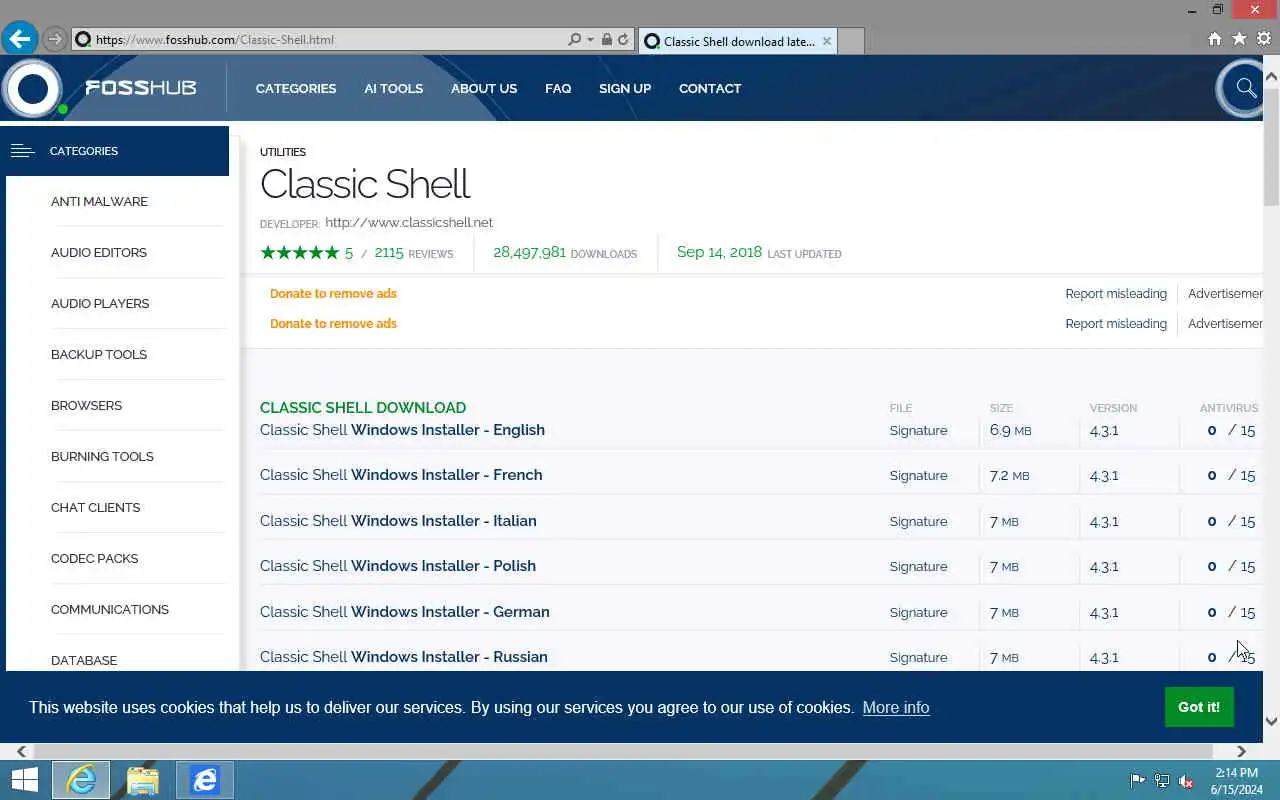Open the Classic Shell download tab
Viewport: 1280px width, 800px height.
pos(737,41)
